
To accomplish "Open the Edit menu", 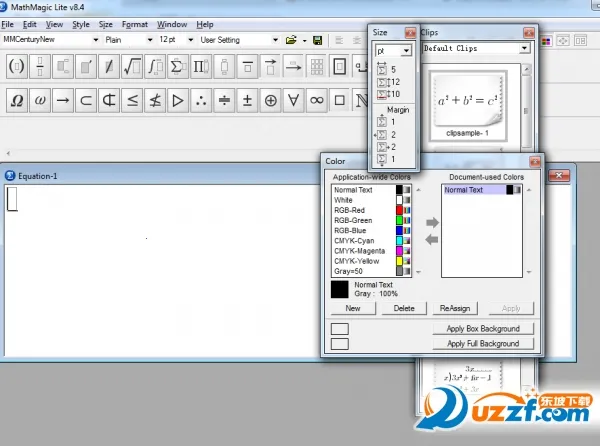I will 29,24.
